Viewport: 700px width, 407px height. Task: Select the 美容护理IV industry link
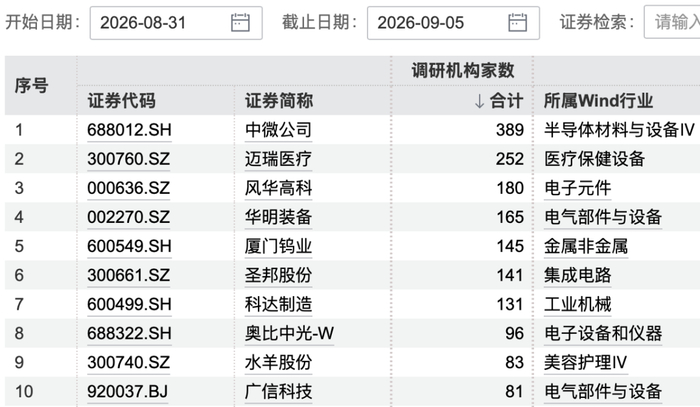click(x=586, y=362)
